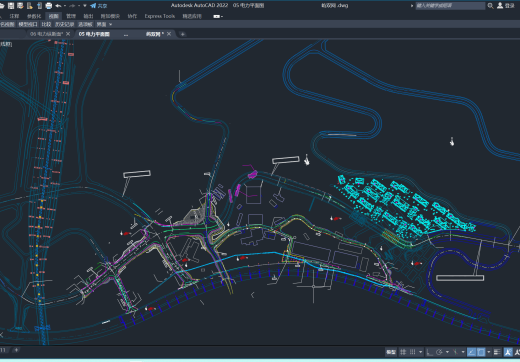The image size is (520, 362).
Task: Open the 参数化 ribbon tab
Action: click(34, 16)
